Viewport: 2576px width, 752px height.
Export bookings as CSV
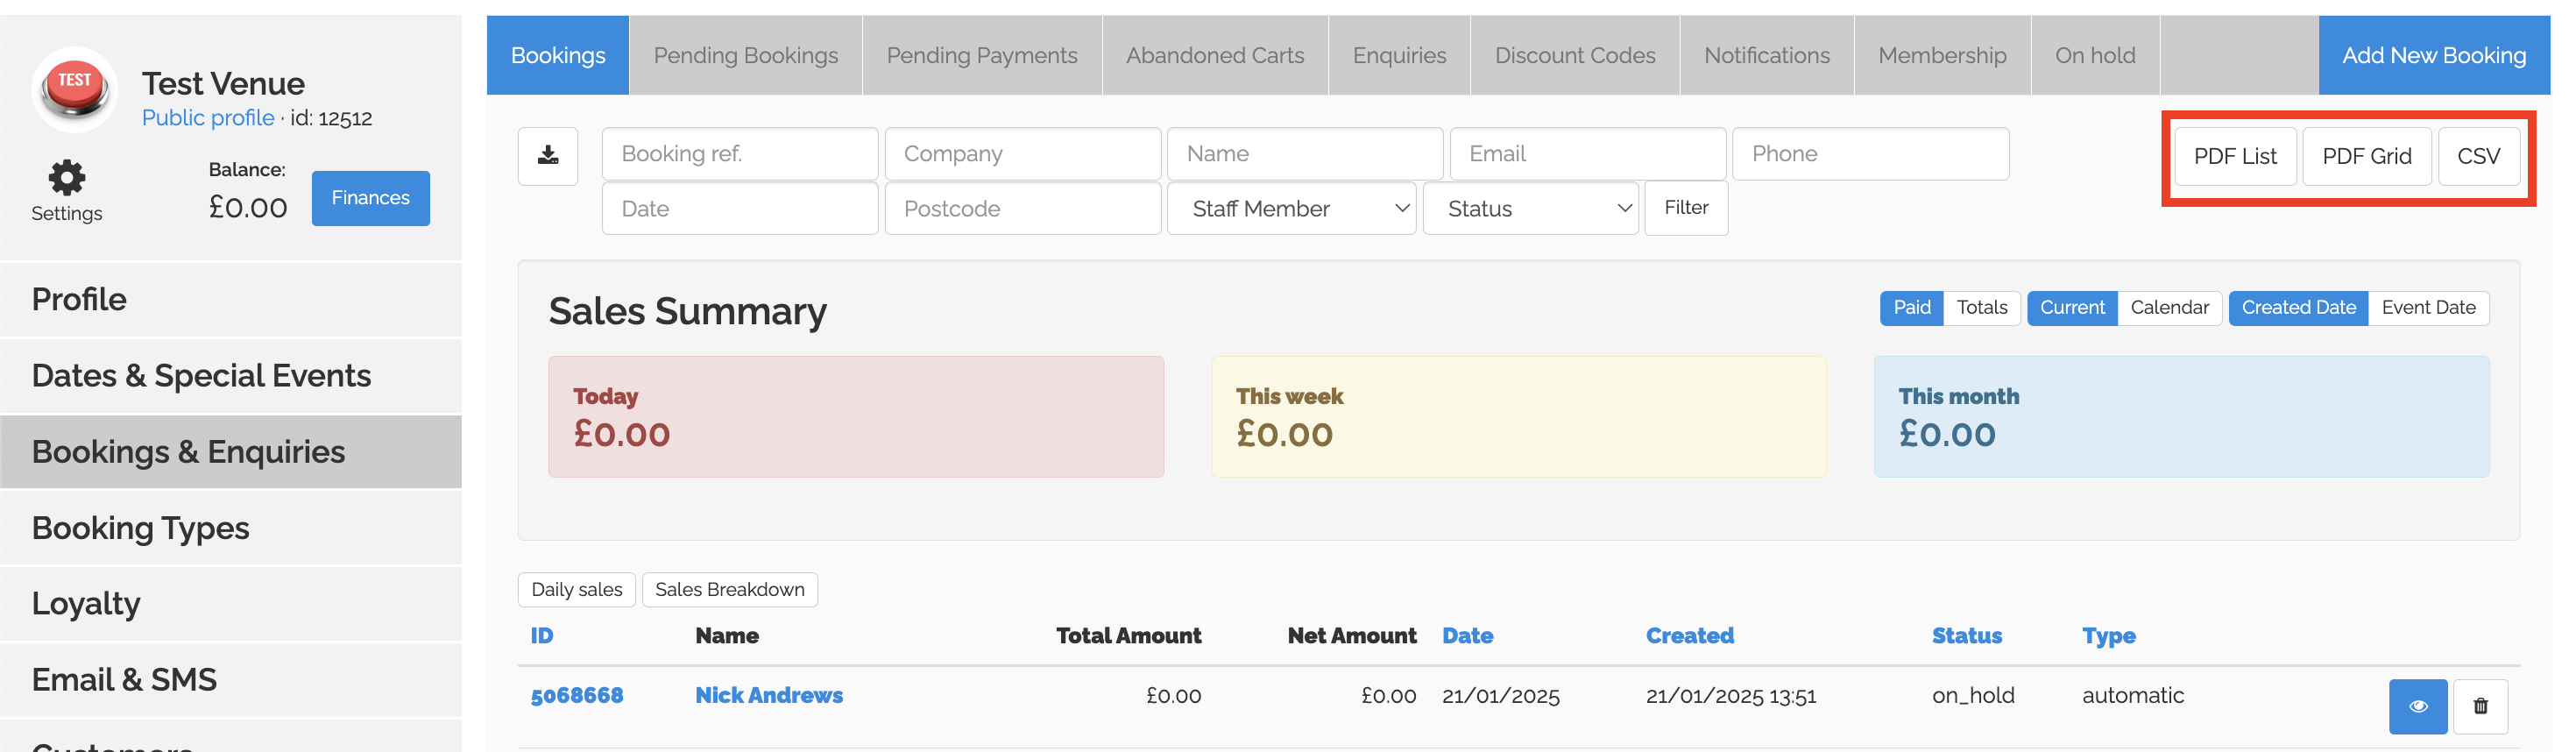coord(2478,157)
